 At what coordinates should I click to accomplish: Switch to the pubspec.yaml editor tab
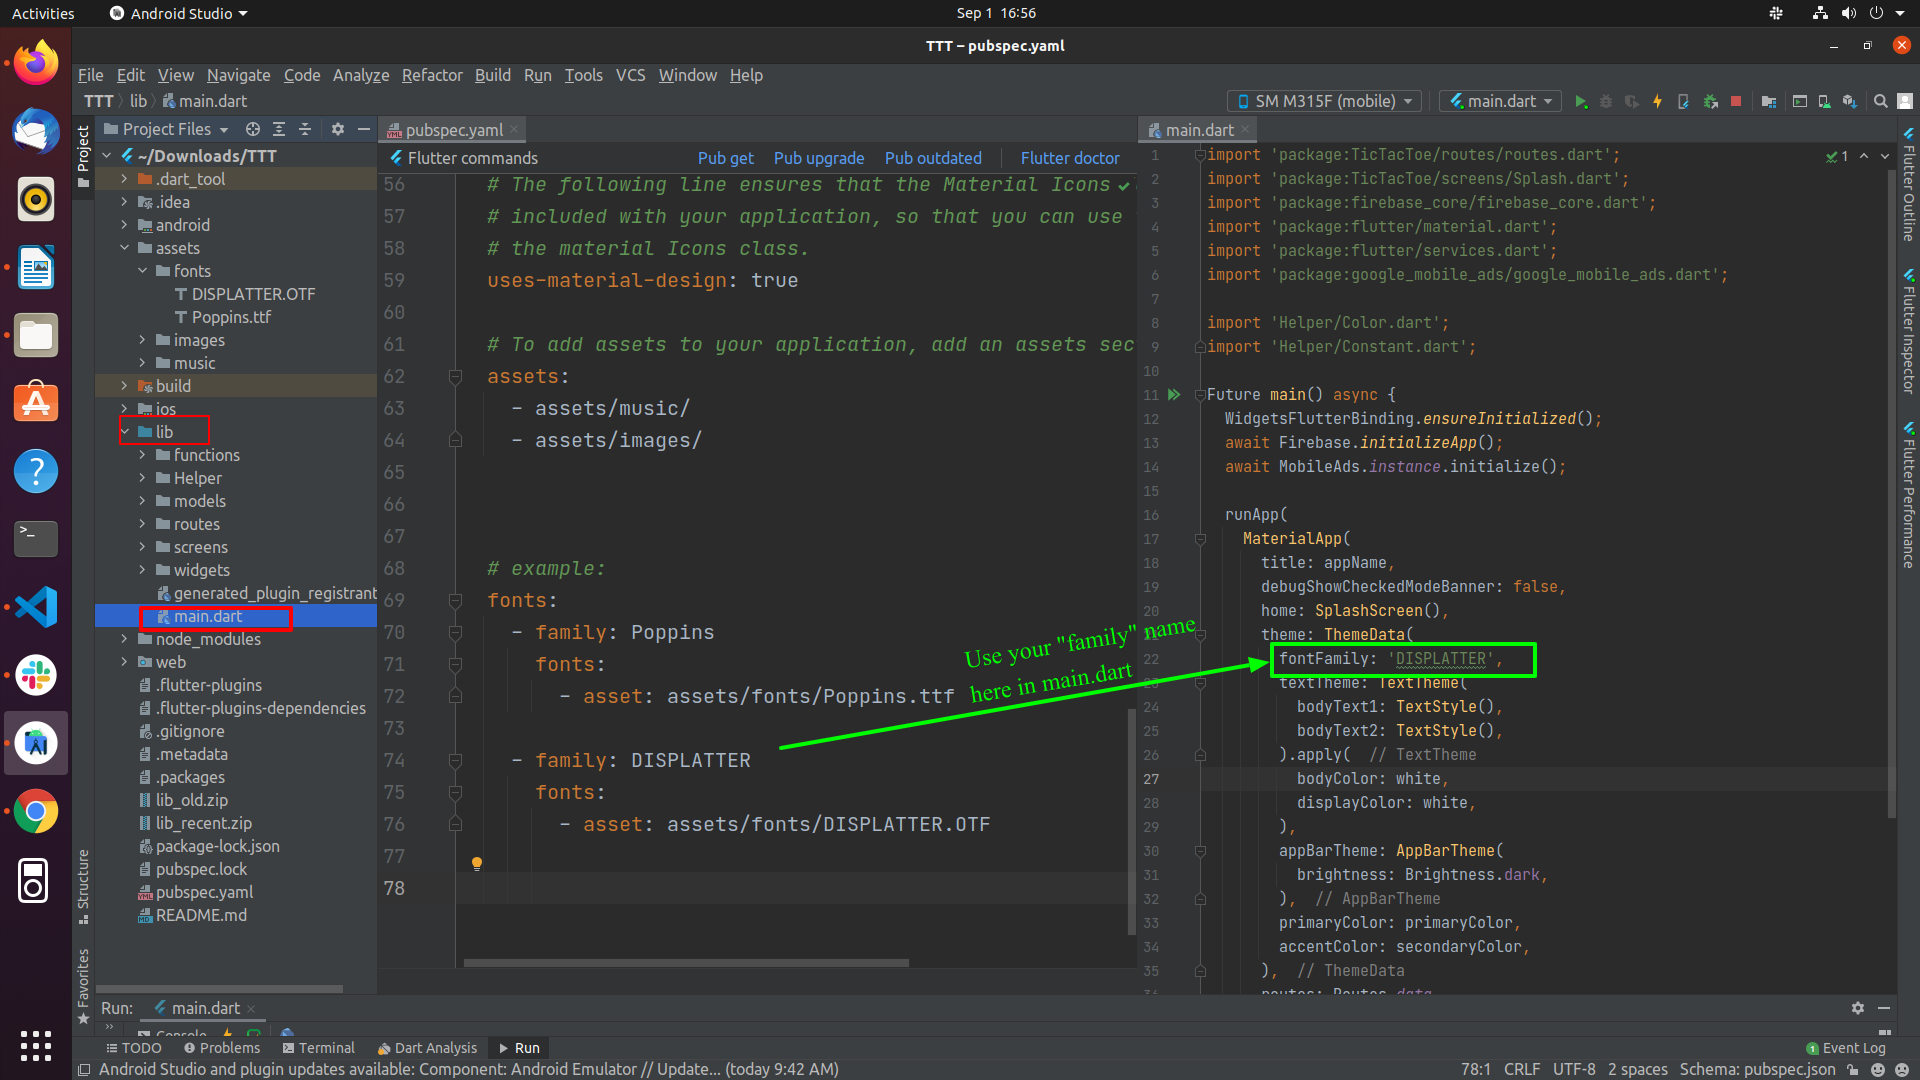[x=453, y=130]
